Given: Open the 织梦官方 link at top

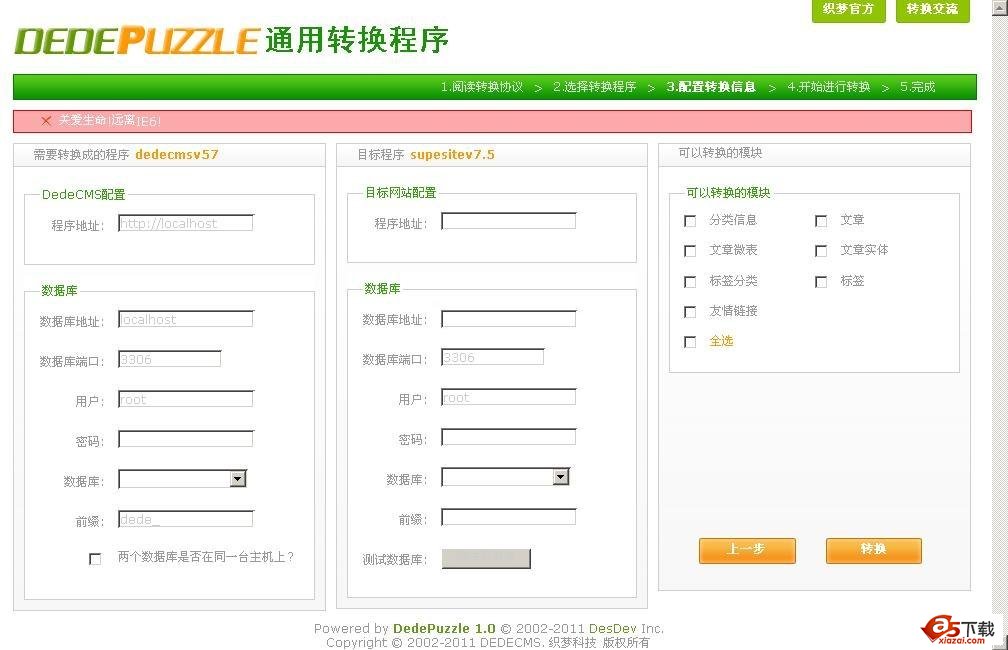Looking at the screenshot, I should click(x=849, y=10).
